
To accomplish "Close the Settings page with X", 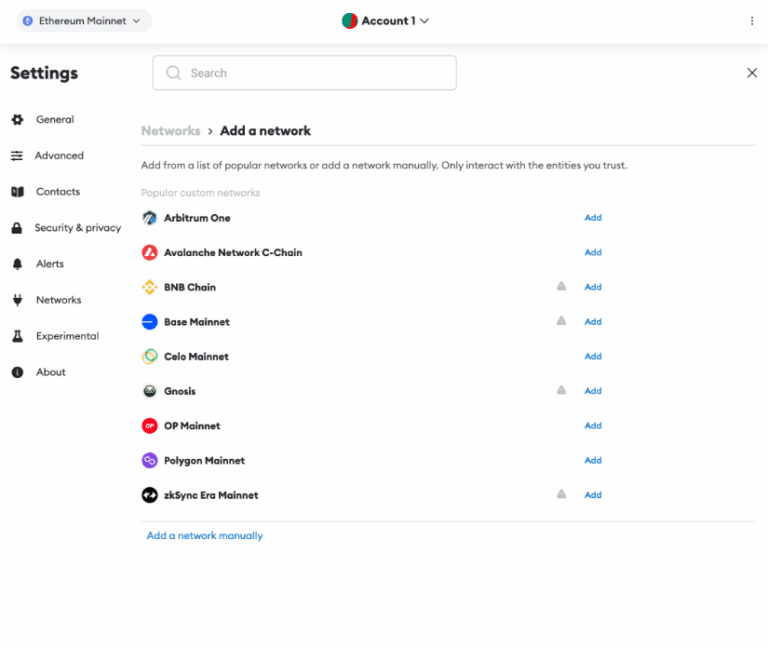I will tap(752, 73).
